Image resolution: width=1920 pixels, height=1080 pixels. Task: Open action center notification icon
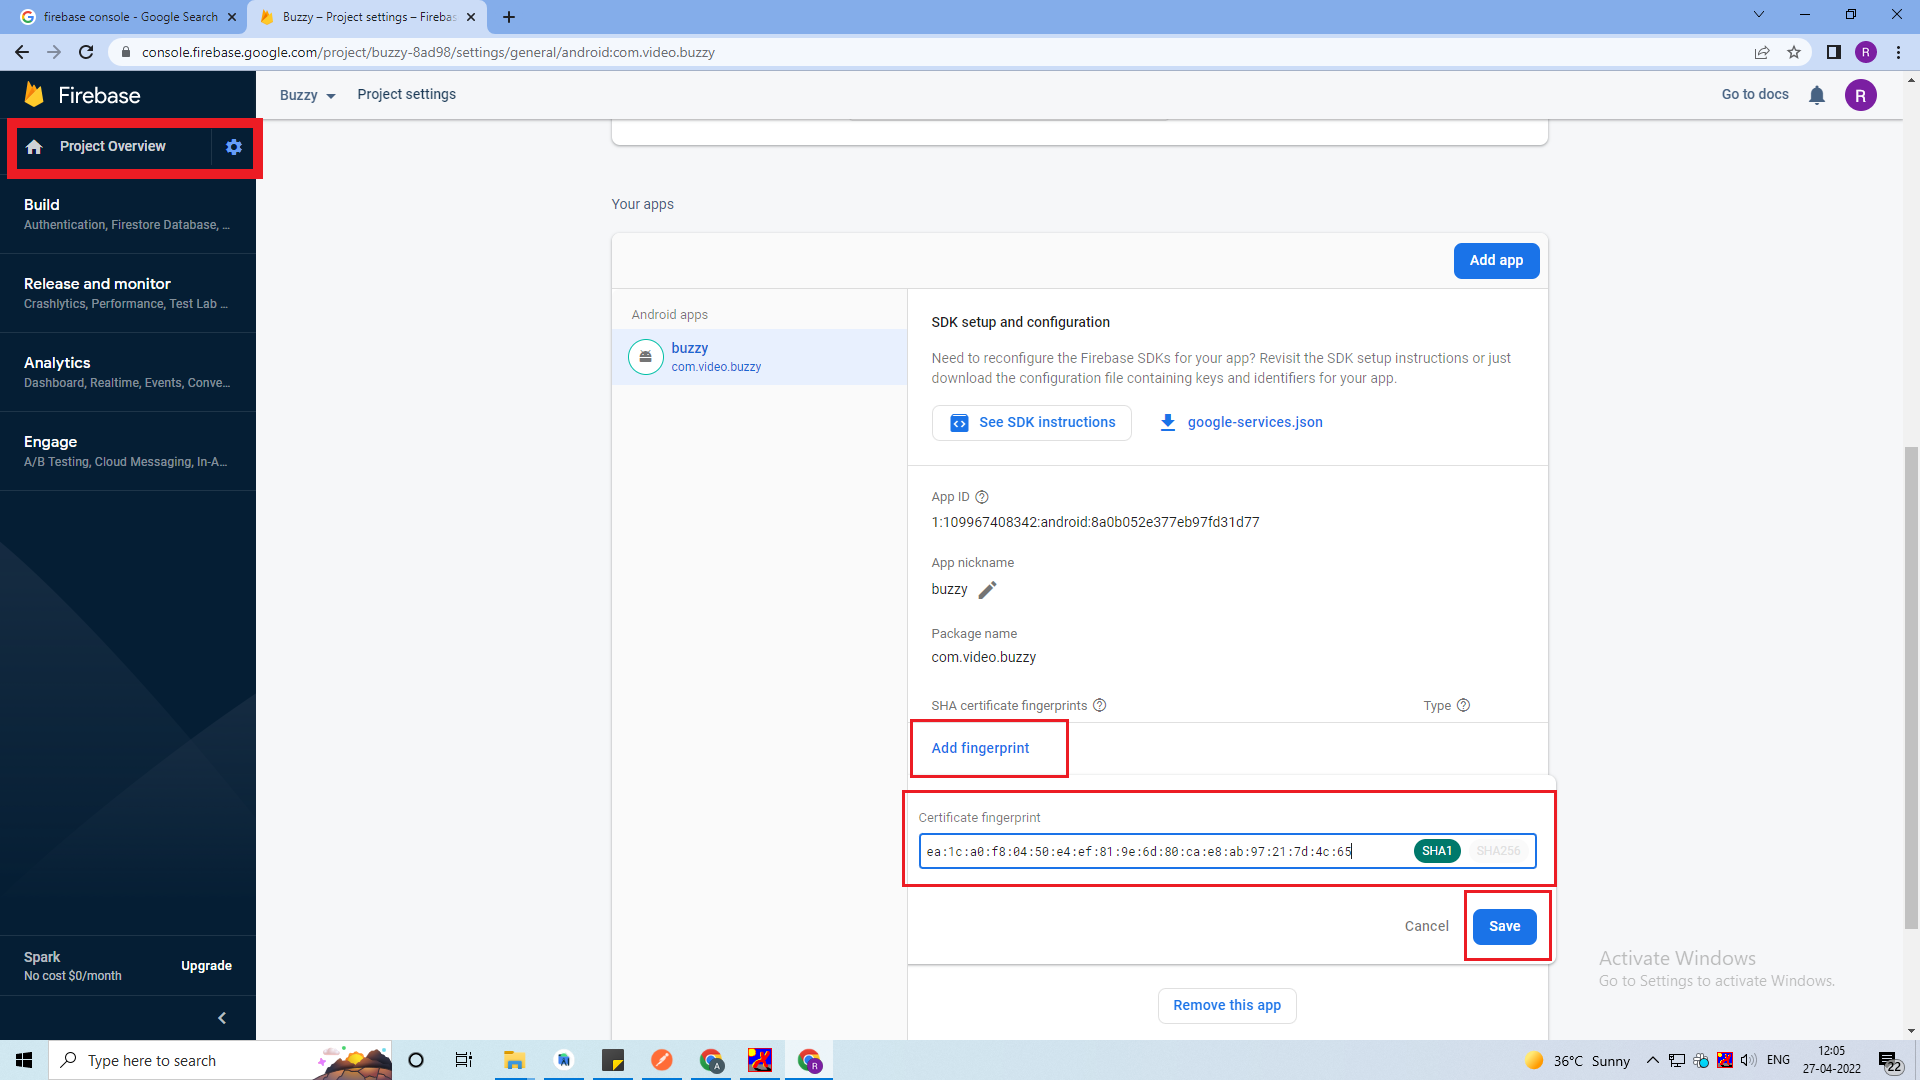pos(1889,1060)
